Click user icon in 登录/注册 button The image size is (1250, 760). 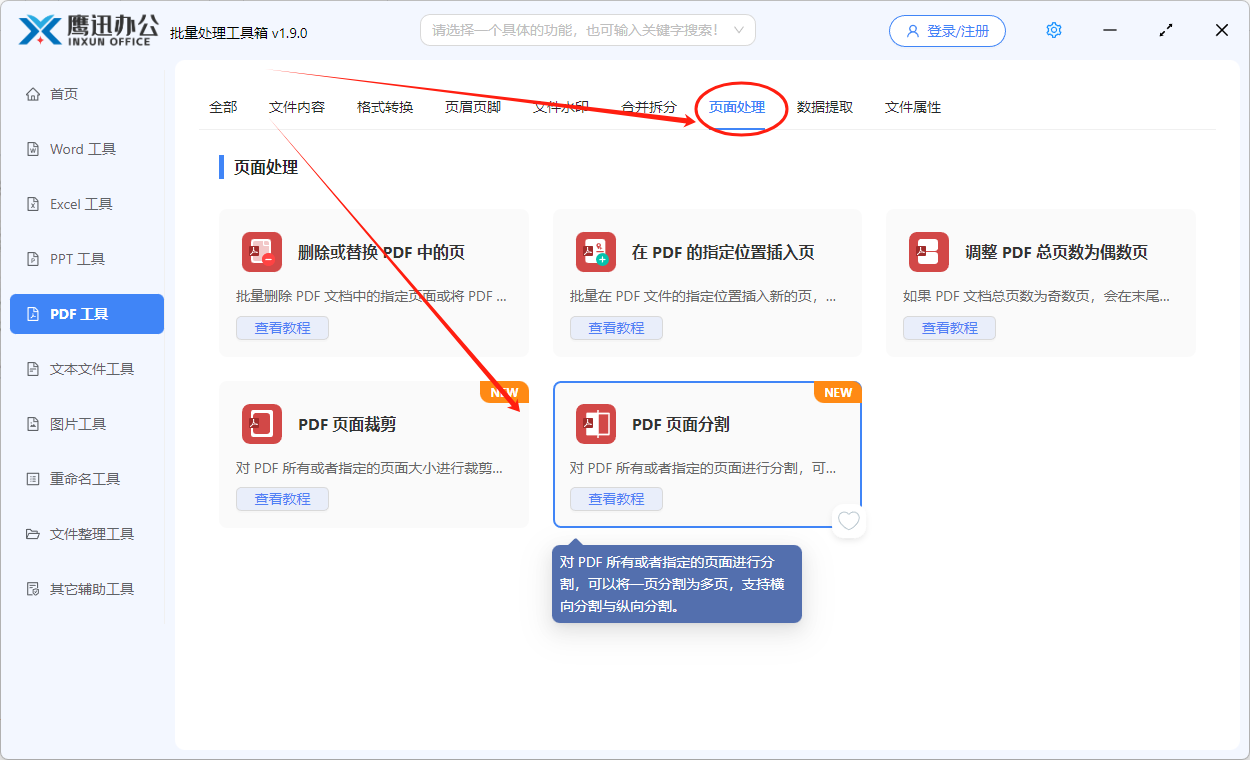[x=912, y=31]
